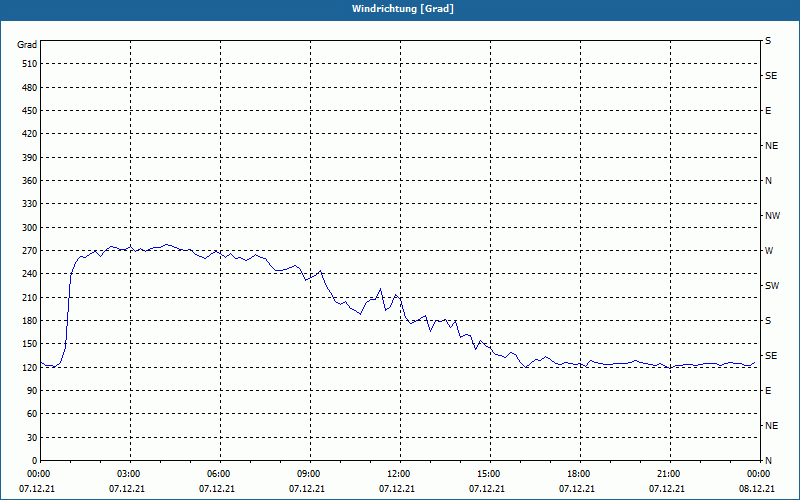Click the 03:00 time label

[x=129, y=474]
